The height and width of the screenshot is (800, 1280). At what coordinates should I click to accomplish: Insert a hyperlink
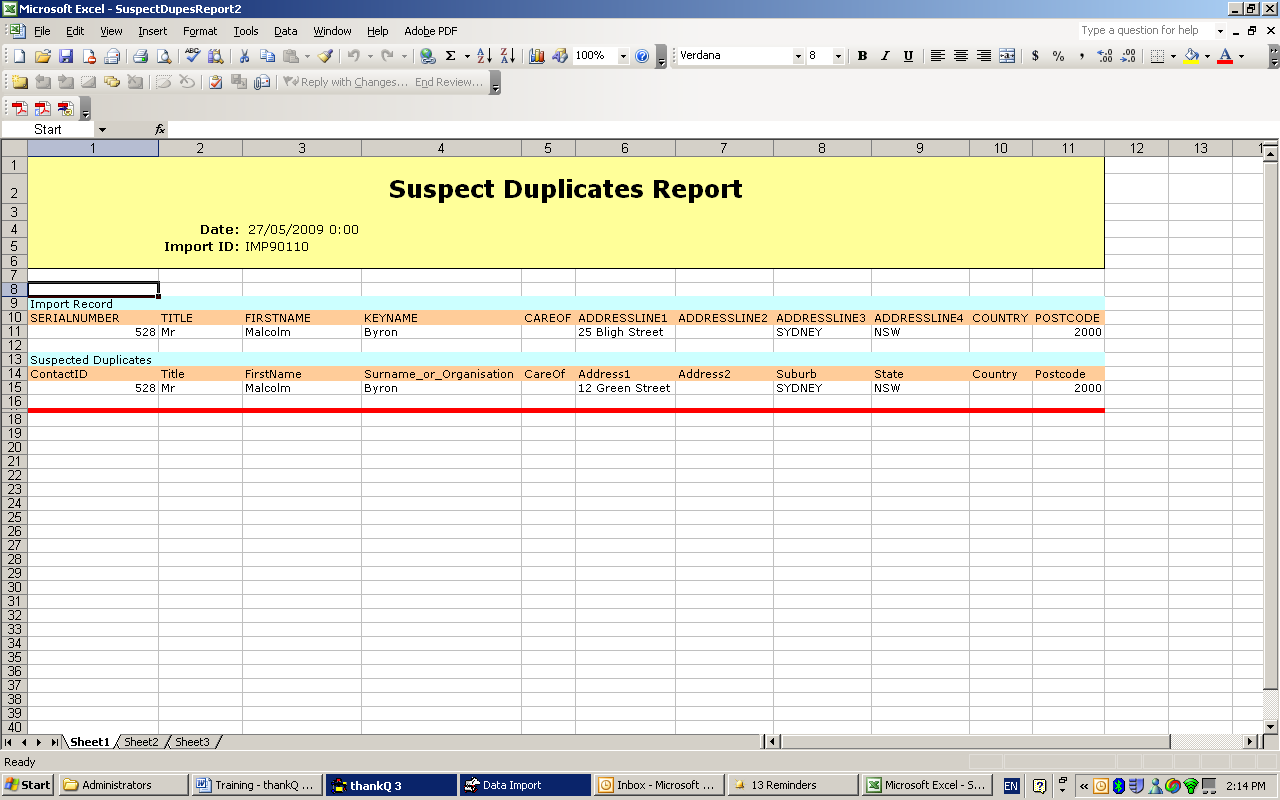(427, 56)
